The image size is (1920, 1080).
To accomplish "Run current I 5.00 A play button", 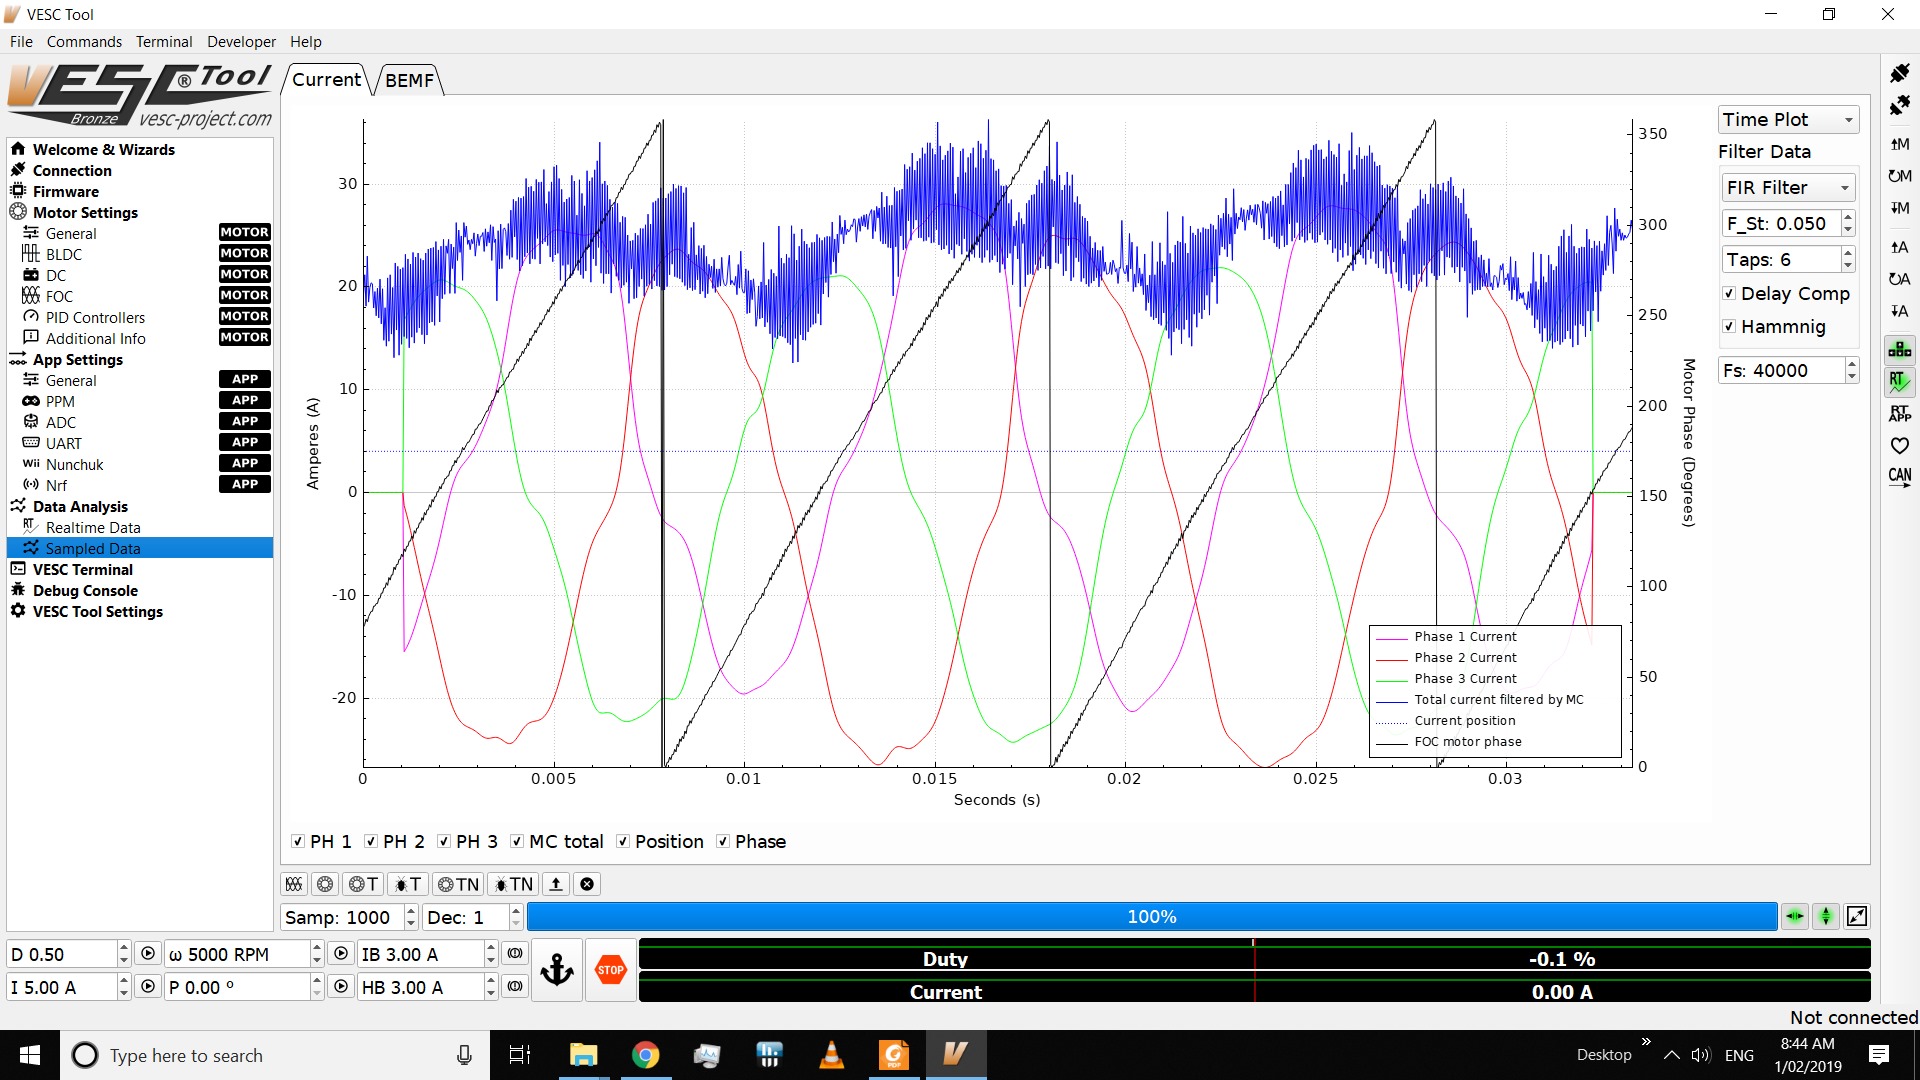I will point(148,987).
